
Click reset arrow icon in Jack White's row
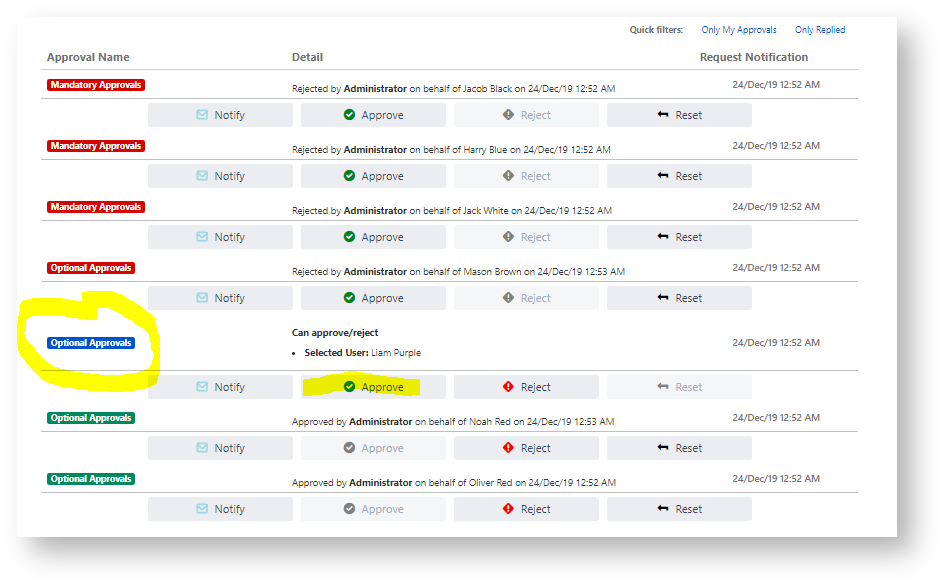662,237
